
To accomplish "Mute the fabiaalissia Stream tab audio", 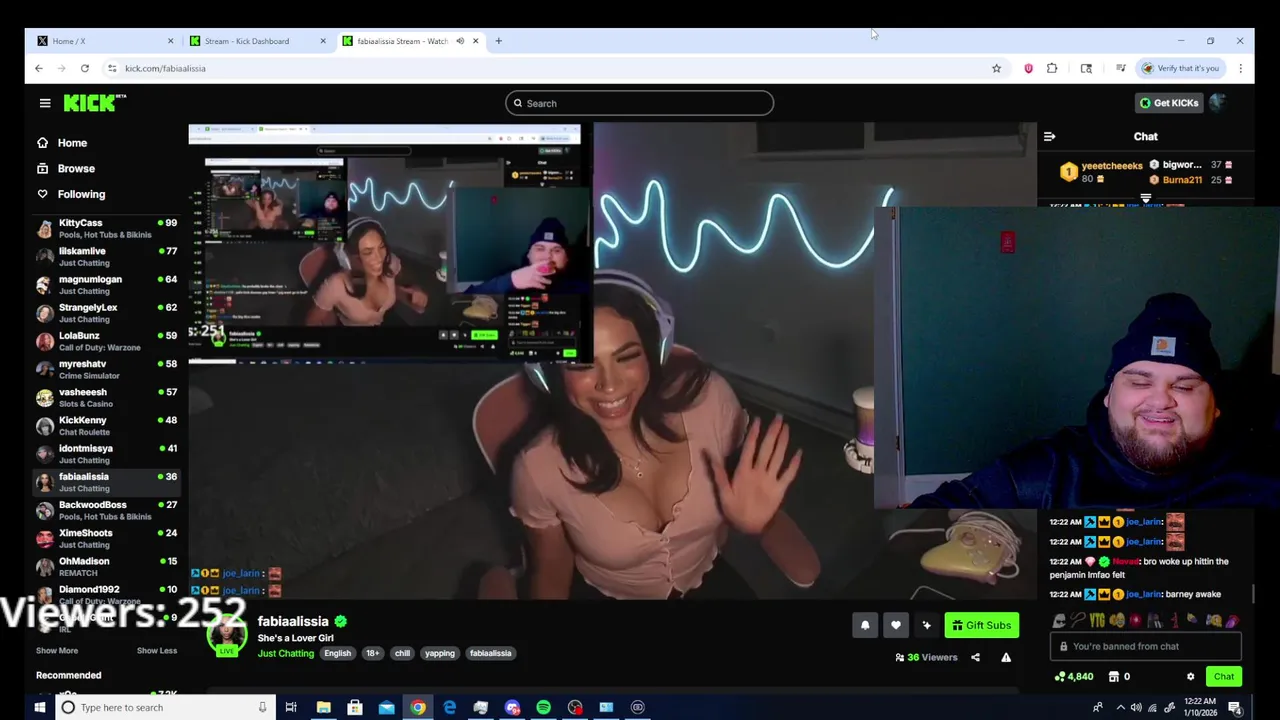I will [460, 41].
